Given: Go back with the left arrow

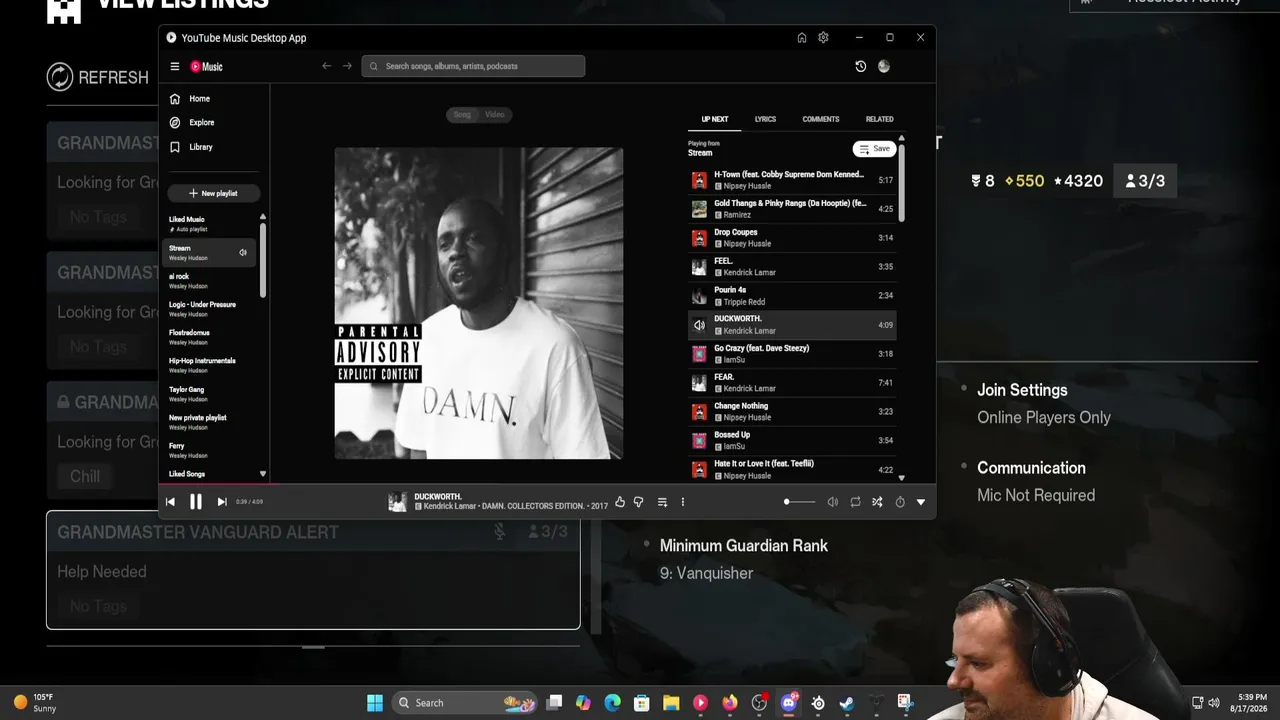Looking at the screenshot, I should coord(326,66).
